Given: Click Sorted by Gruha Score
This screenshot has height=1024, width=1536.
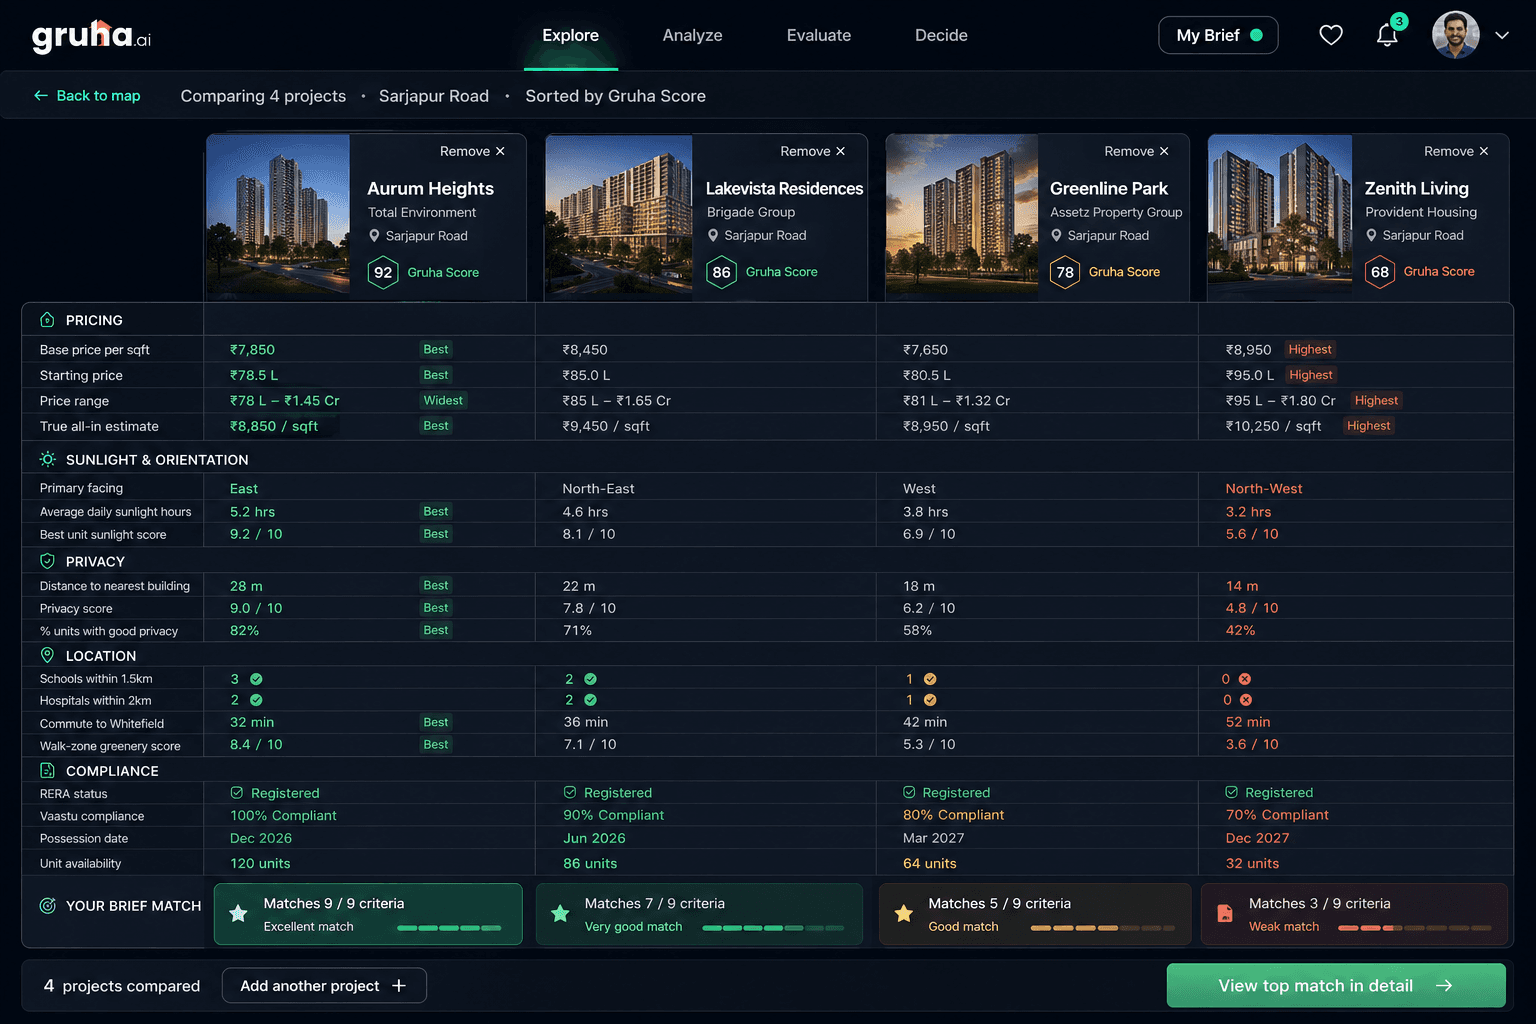Looking at the screenshot, I should (615, 96).
